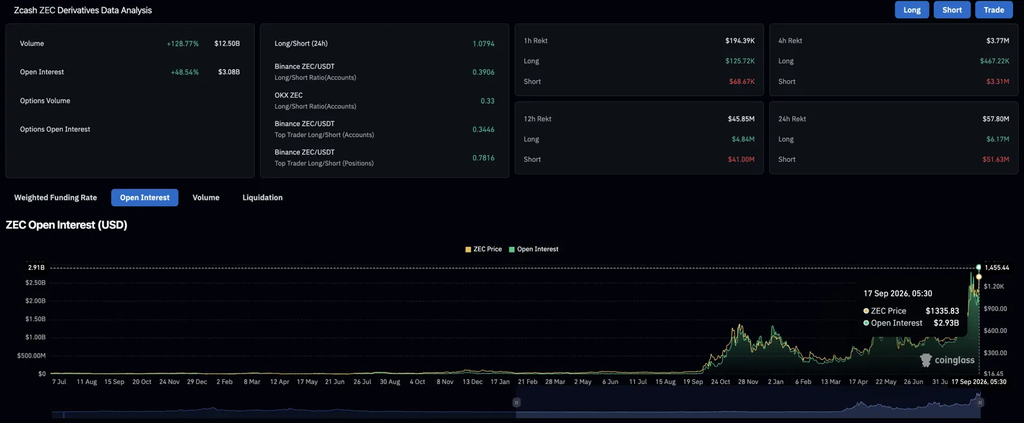Select the Binance ZEC/USDT accounts ratio row
The height and width of the screenshot is (423, 1024).
pos(385,72)
